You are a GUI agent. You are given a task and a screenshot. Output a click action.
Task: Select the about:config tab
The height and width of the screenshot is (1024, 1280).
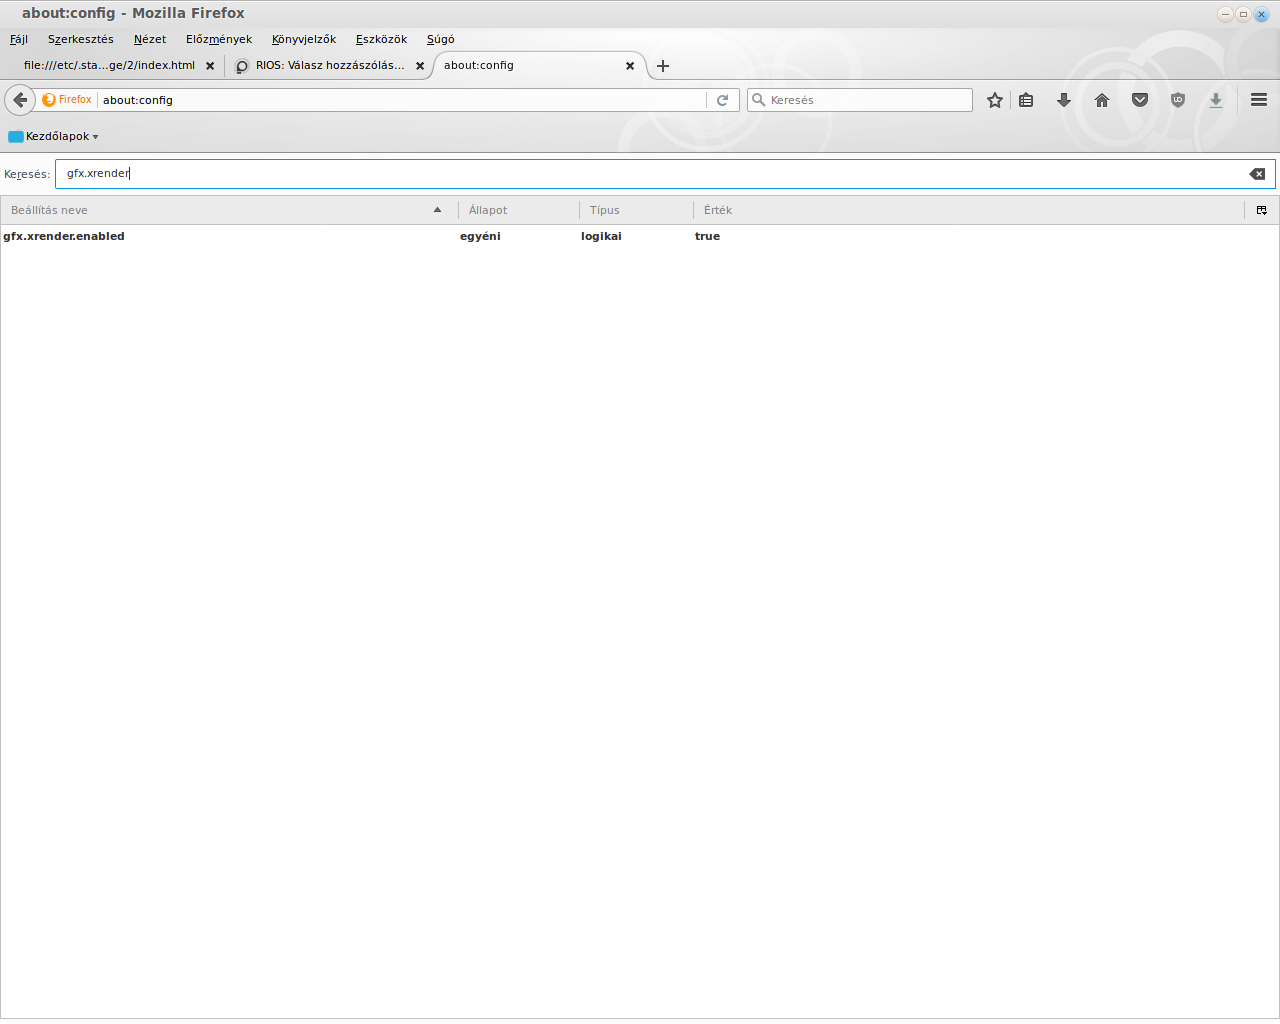(540, 66)
